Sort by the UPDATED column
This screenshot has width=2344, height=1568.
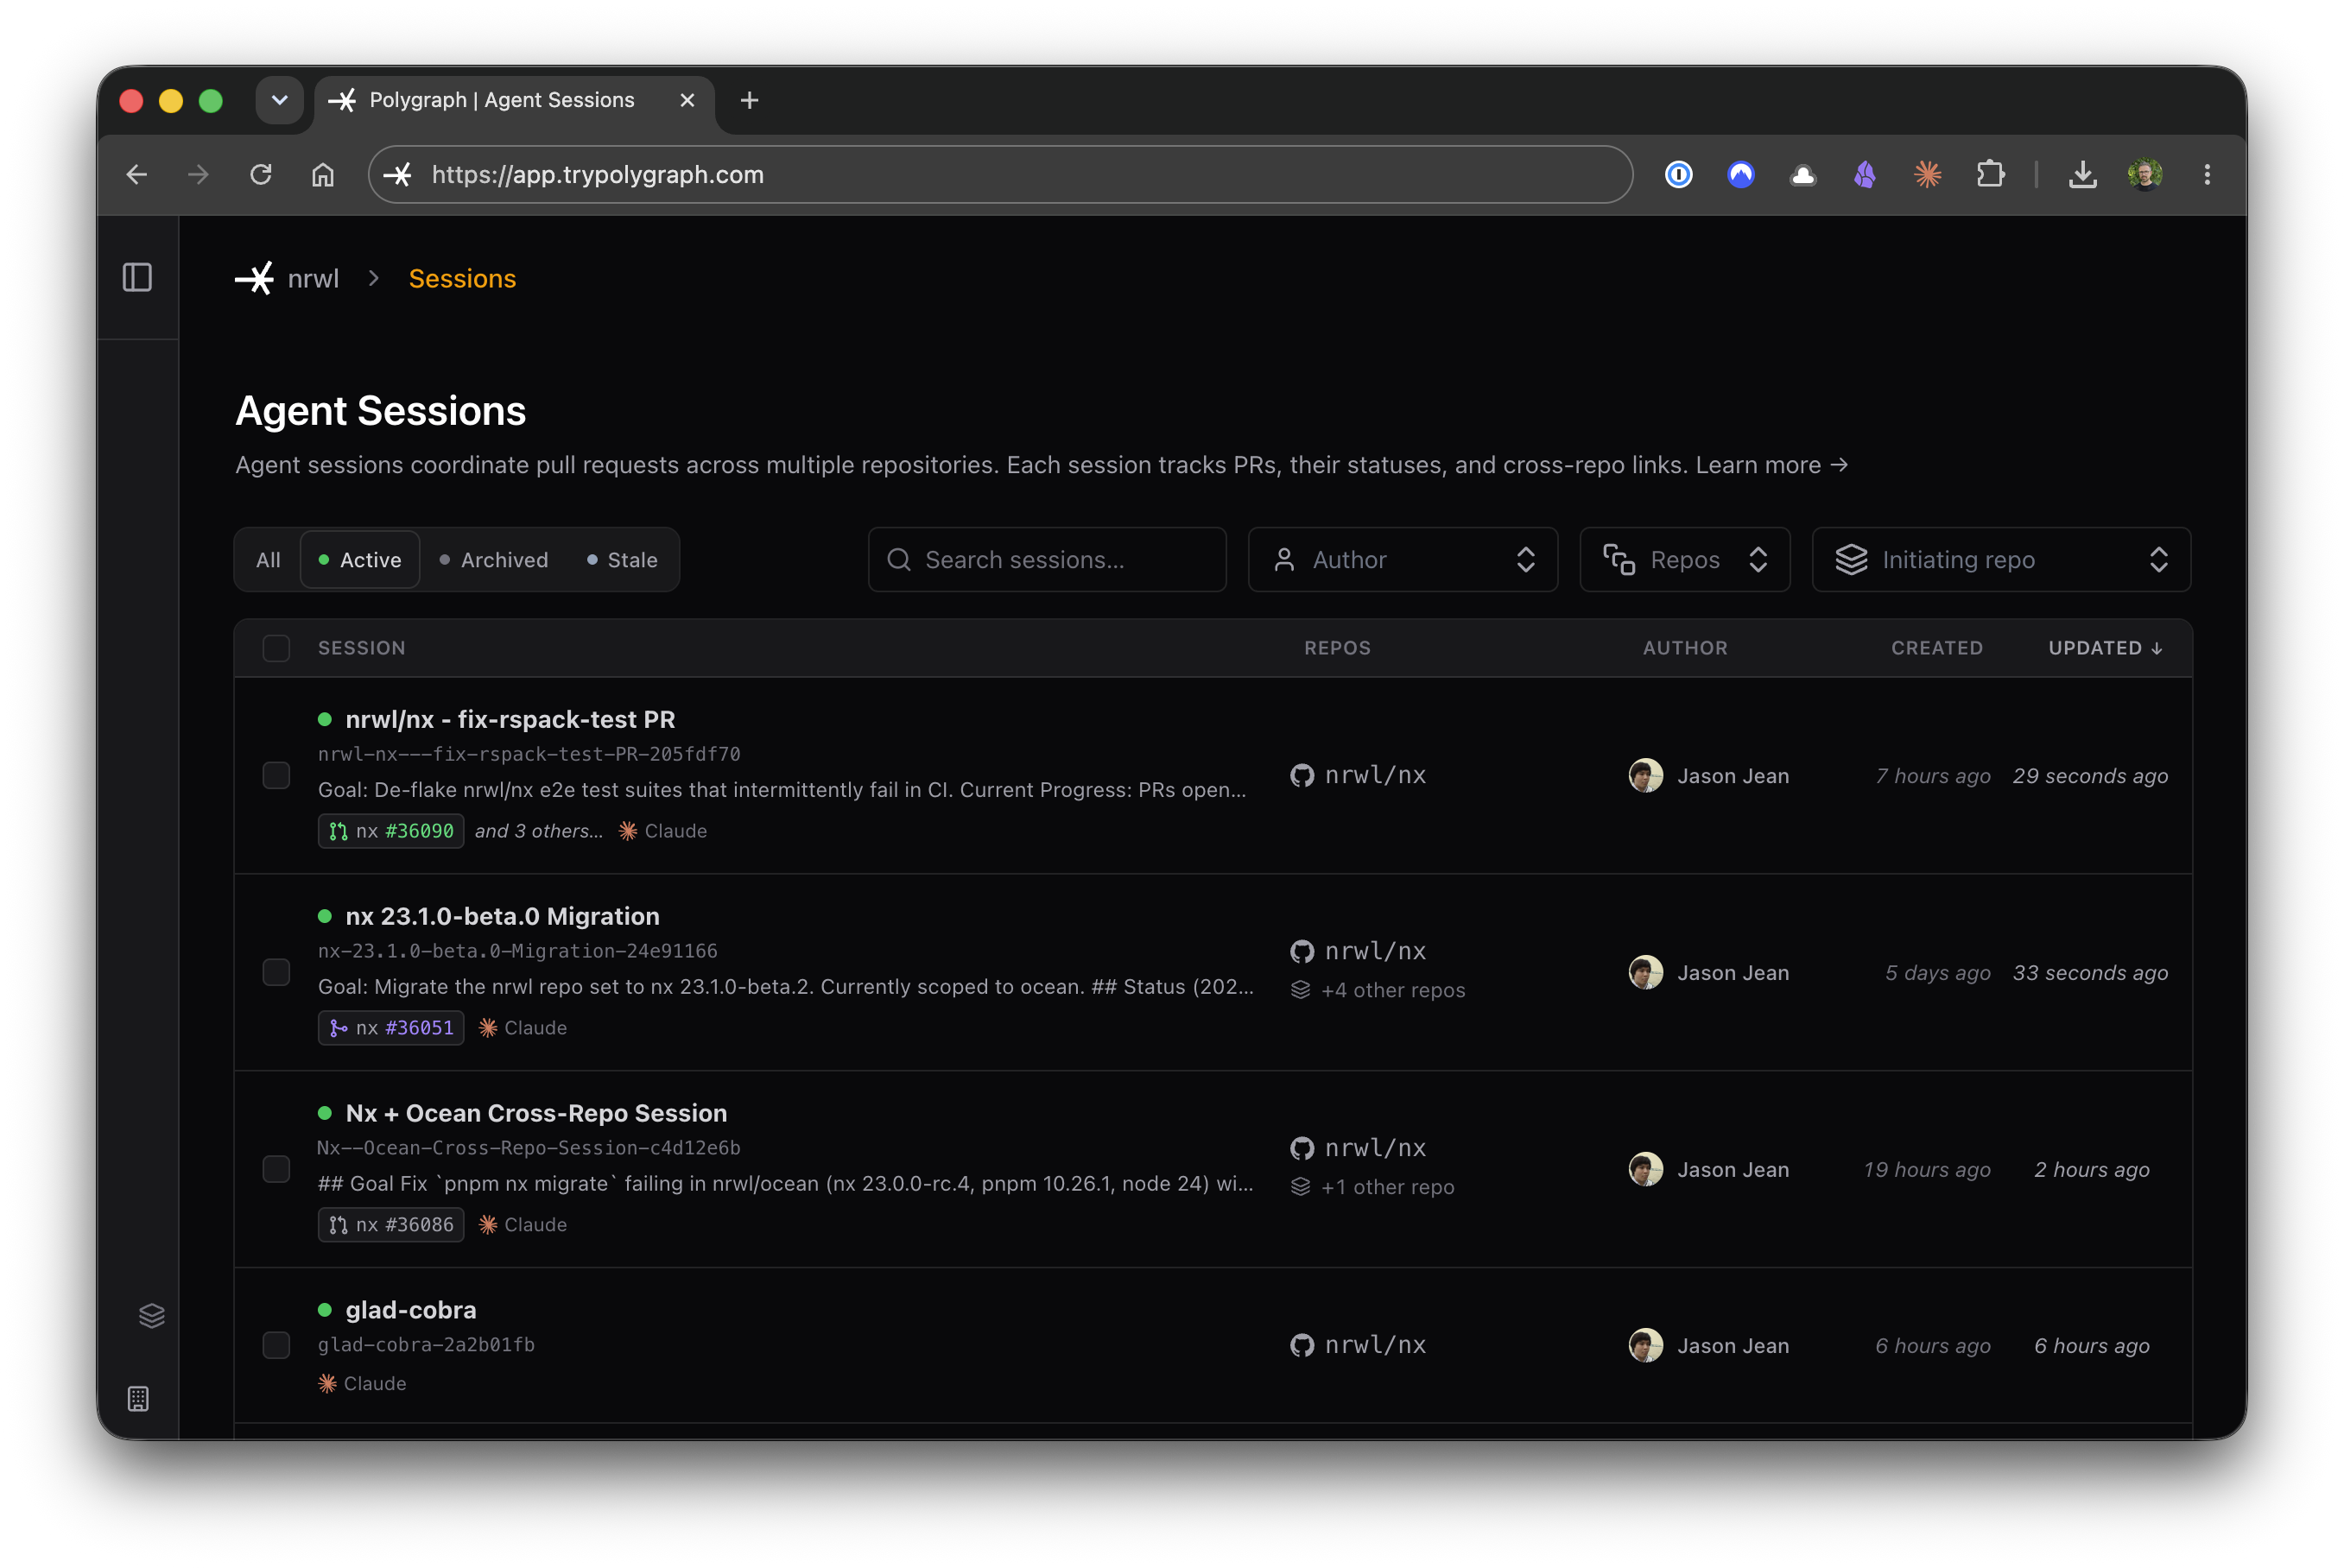[2105, 648]
